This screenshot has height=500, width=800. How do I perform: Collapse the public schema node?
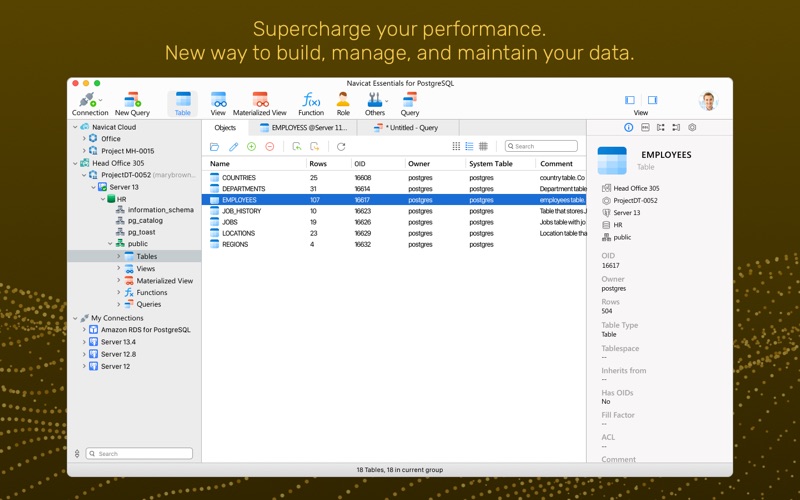click(110, 244)
